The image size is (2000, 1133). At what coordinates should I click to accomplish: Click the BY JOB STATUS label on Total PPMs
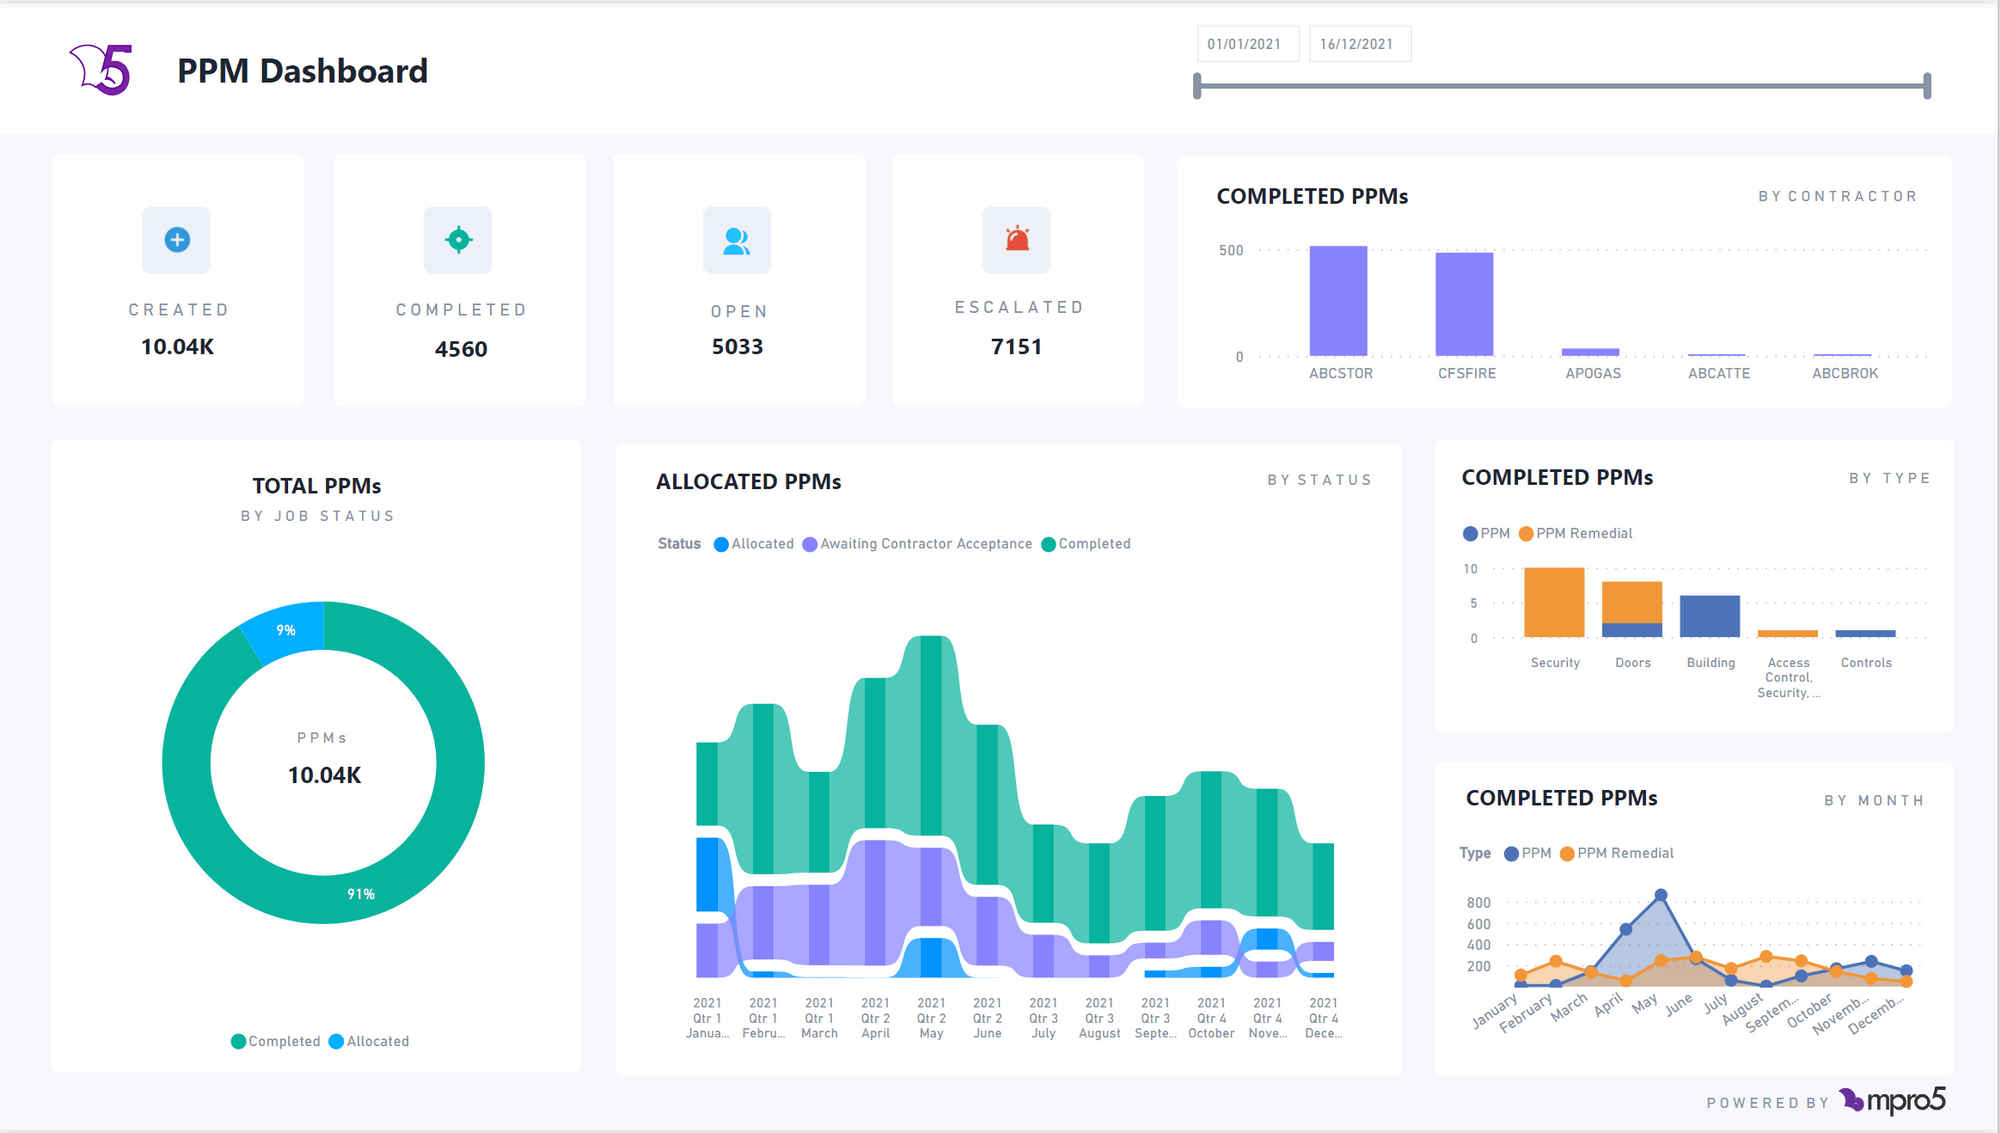click(x=316, y=516)
